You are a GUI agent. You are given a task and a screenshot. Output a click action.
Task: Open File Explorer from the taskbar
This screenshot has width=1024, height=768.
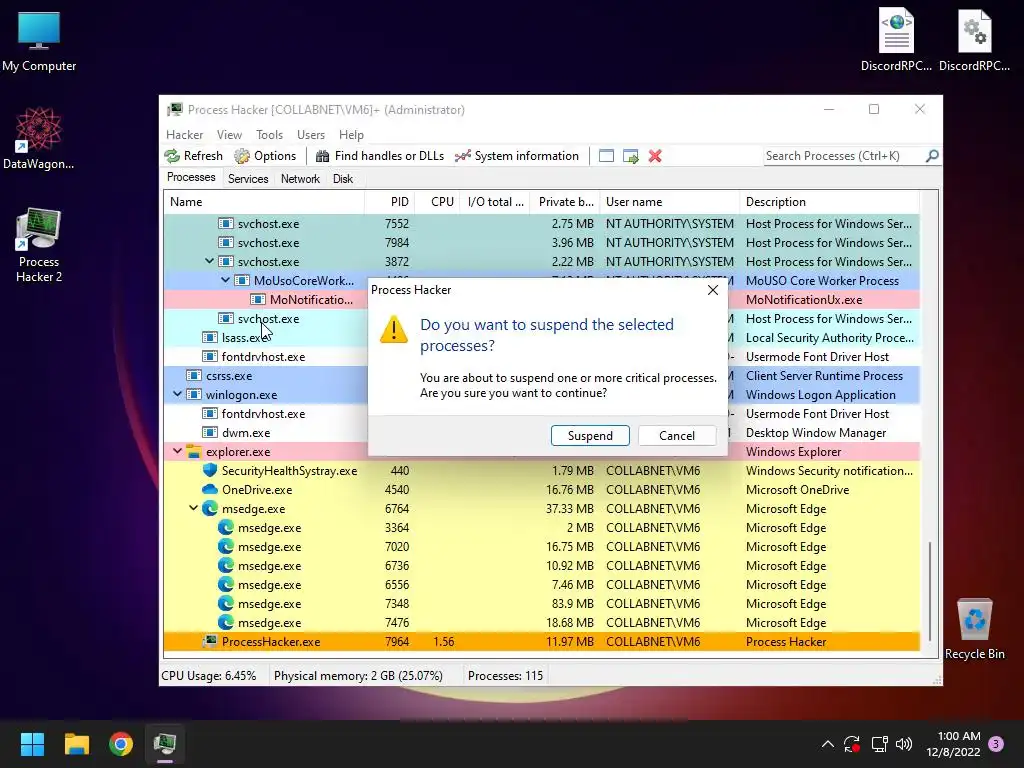click(x=76, y=744)
